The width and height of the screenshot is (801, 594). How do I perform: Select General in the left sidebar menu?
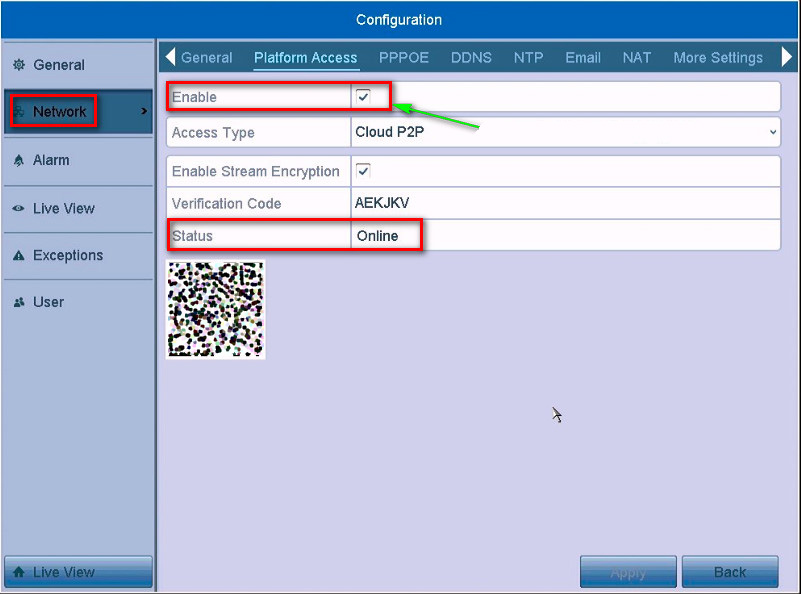pyautogui.click(x=78, y=65)
